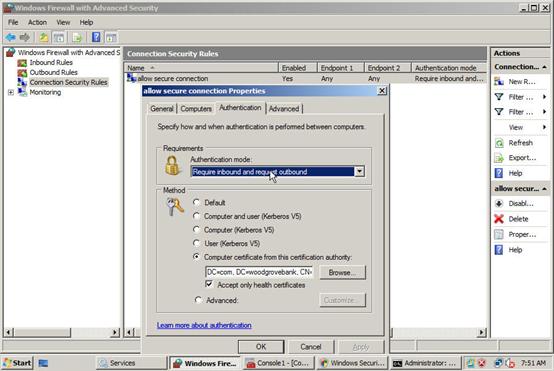This screenshot has height=371, width=554.
Task: Click the Browse button
Action: [x=342, y=272]
